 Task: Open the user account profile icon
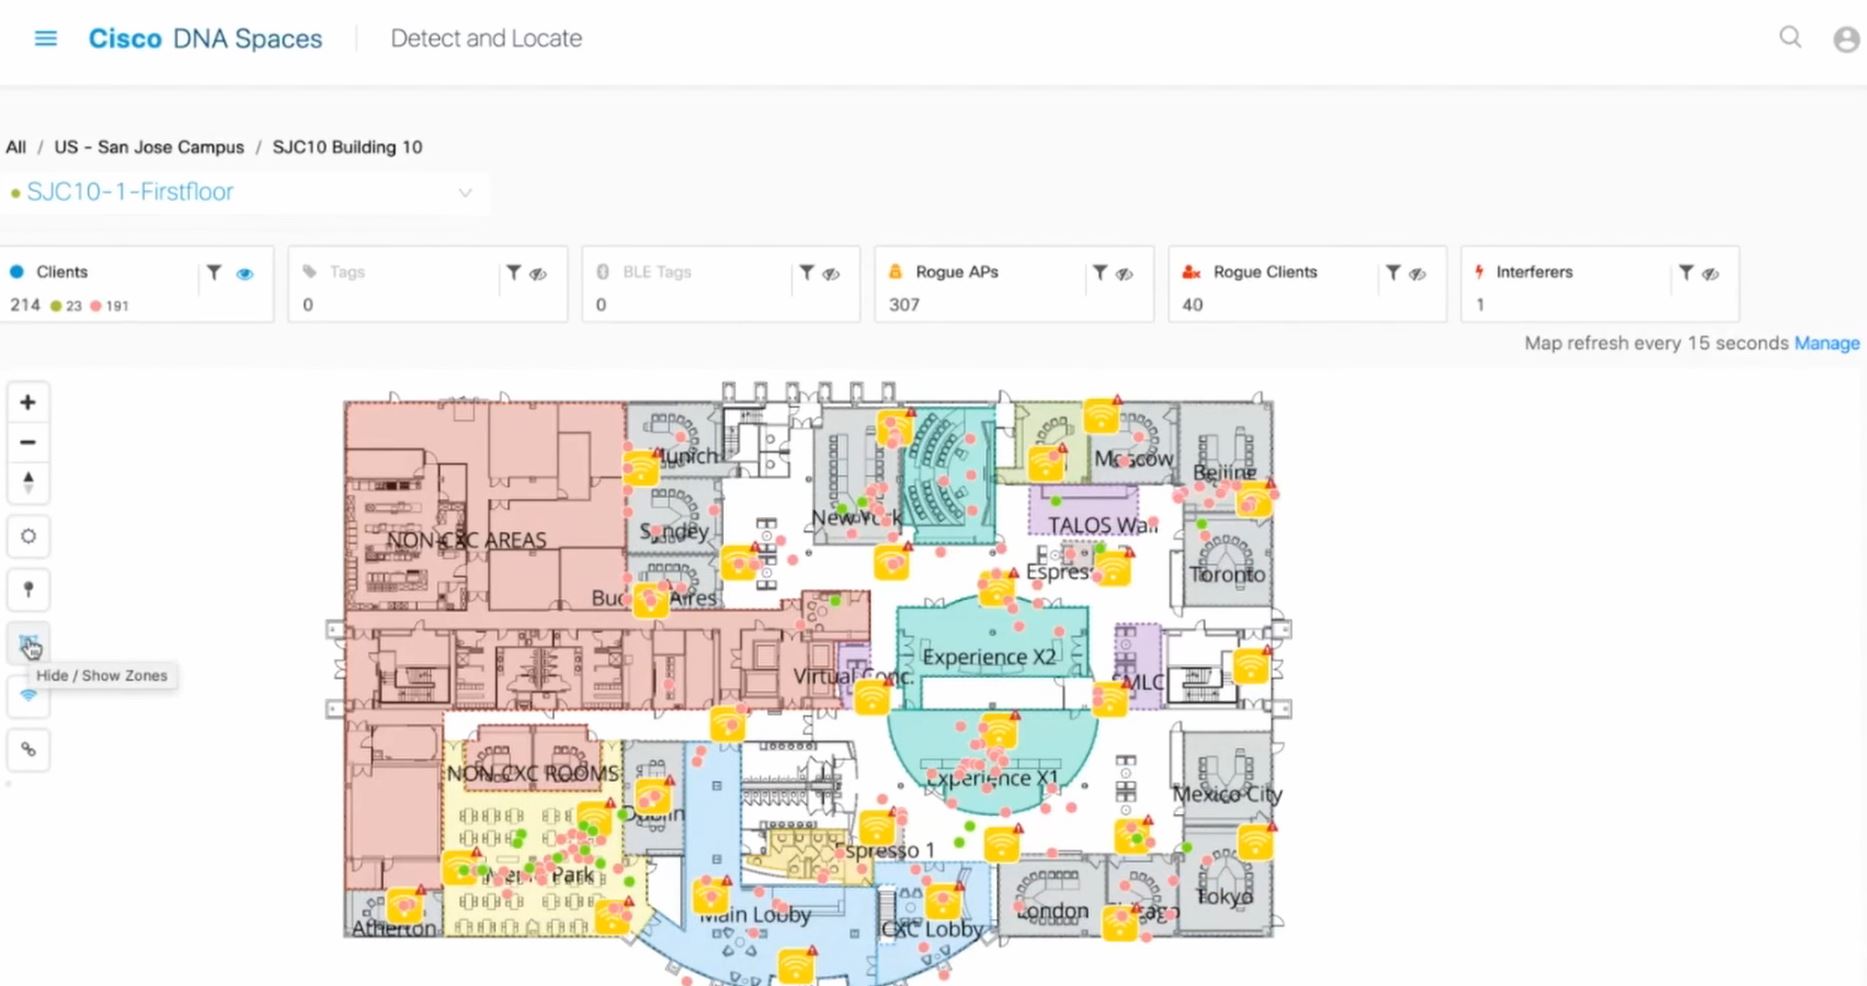coord(1846,39)
